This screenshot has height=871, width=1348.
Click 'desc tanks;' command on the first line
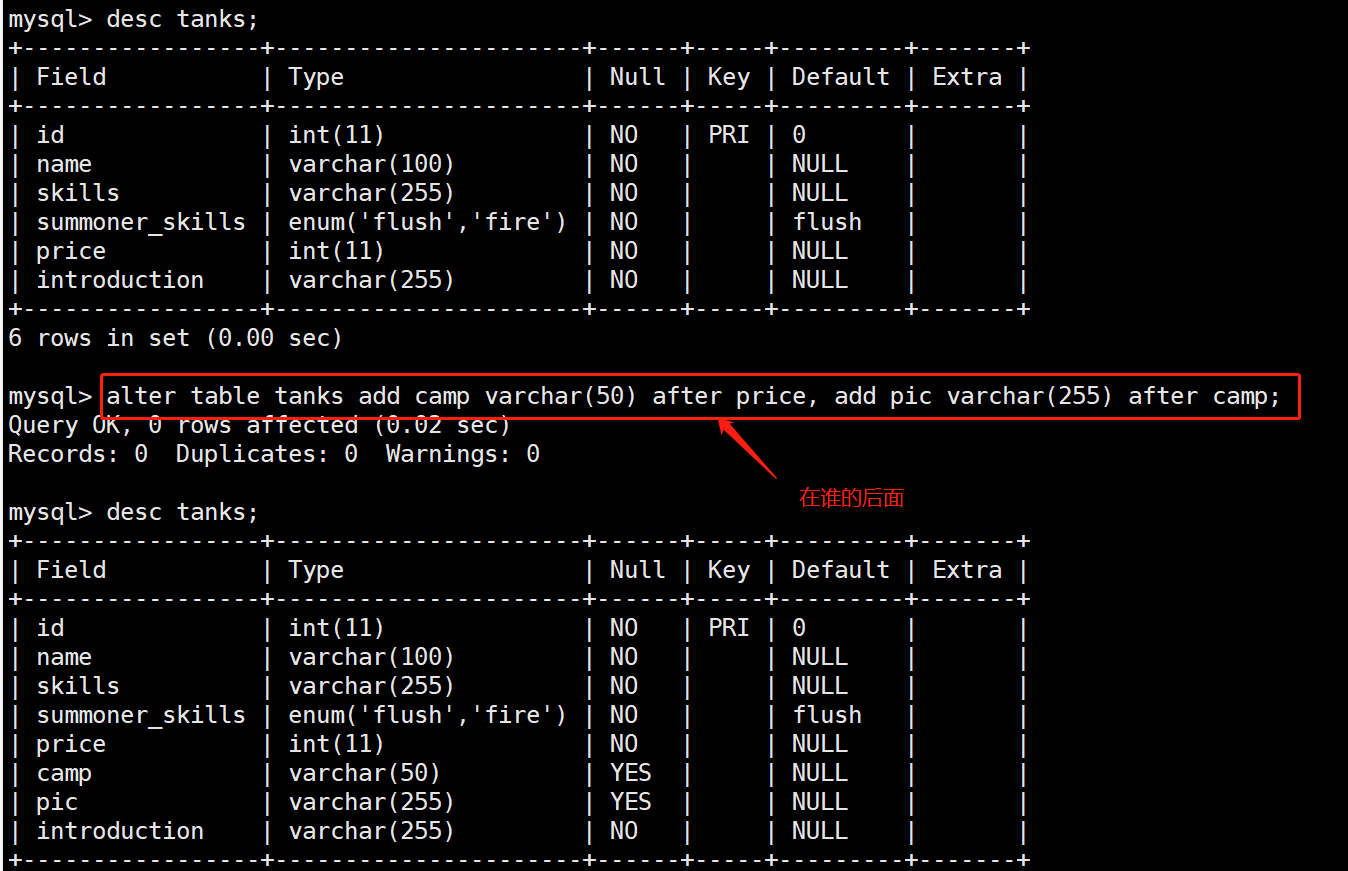(183, 20)
